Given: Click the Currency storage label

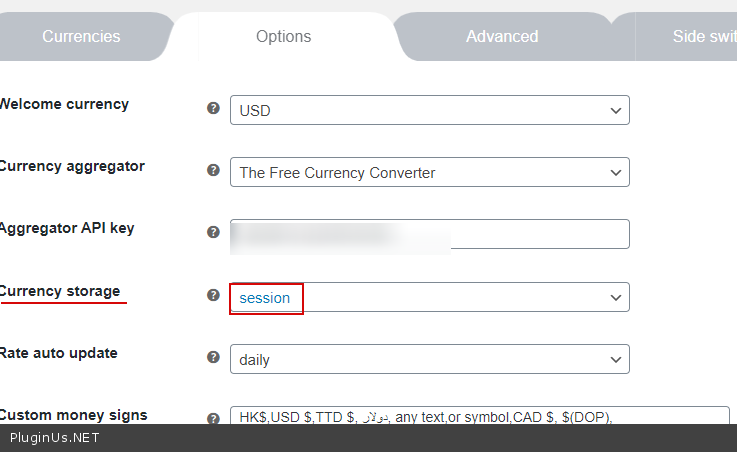Looking at the screenshot, I should point(60,291).
